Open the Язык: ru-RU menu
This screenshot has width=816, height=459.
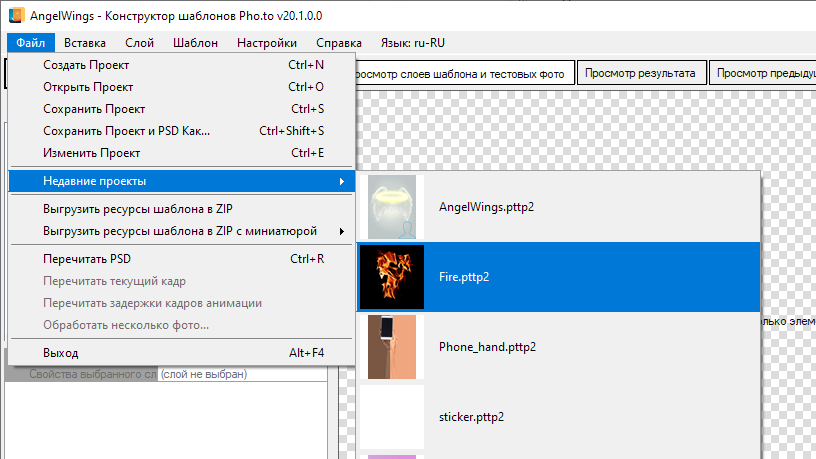click(413, 43)
